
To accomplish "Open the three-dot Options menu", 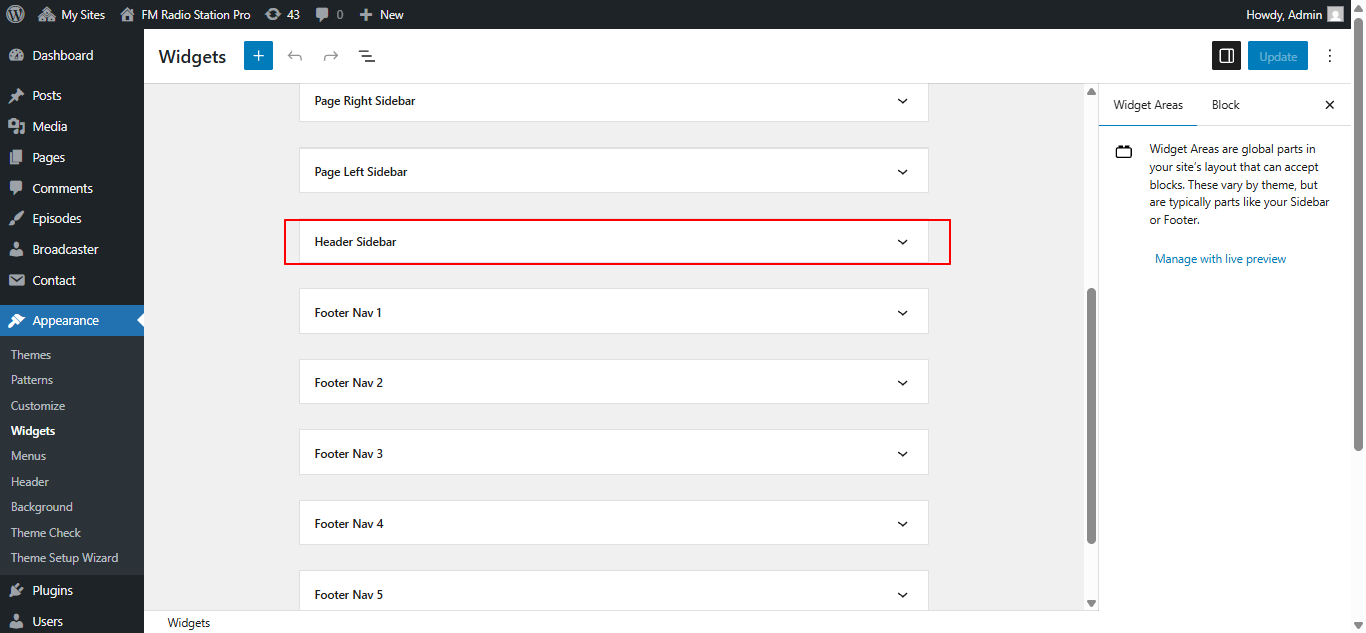I will click(x=1330, y=56).
